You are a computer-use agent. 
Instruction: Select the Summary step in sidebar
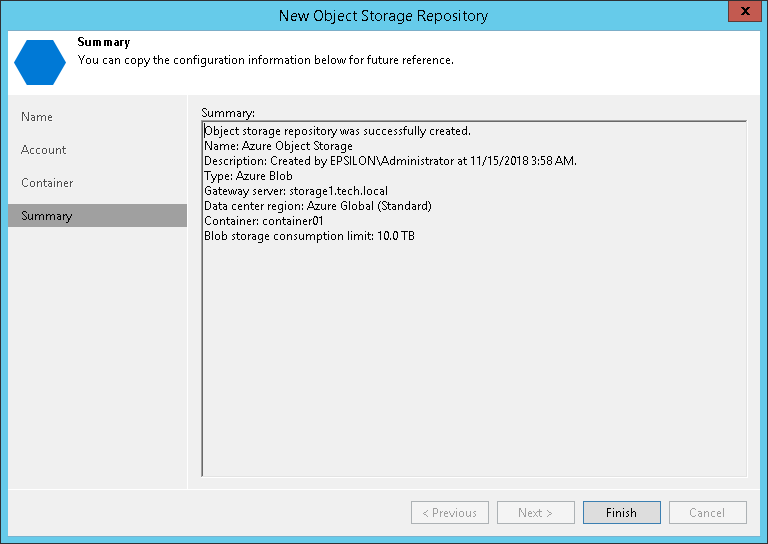click(47, 216)
